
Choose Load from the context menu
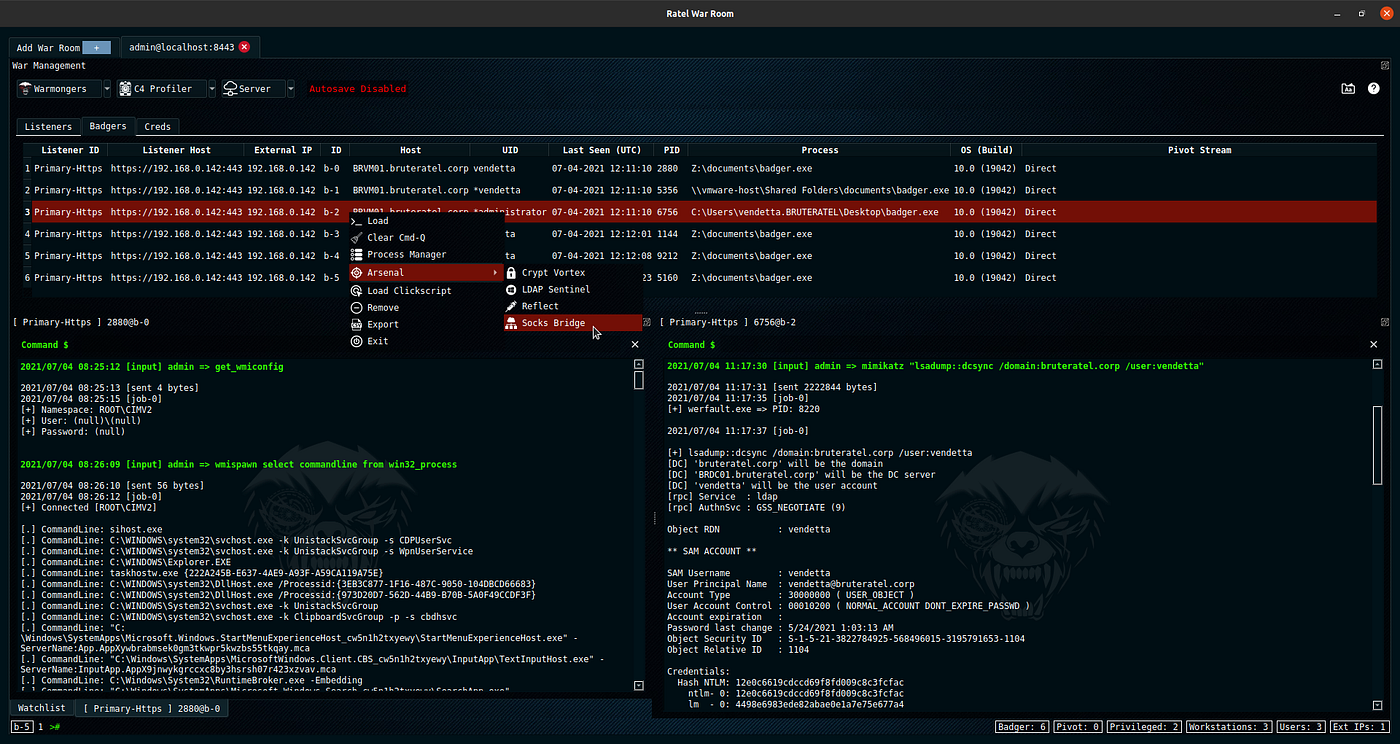coord(378,221)
